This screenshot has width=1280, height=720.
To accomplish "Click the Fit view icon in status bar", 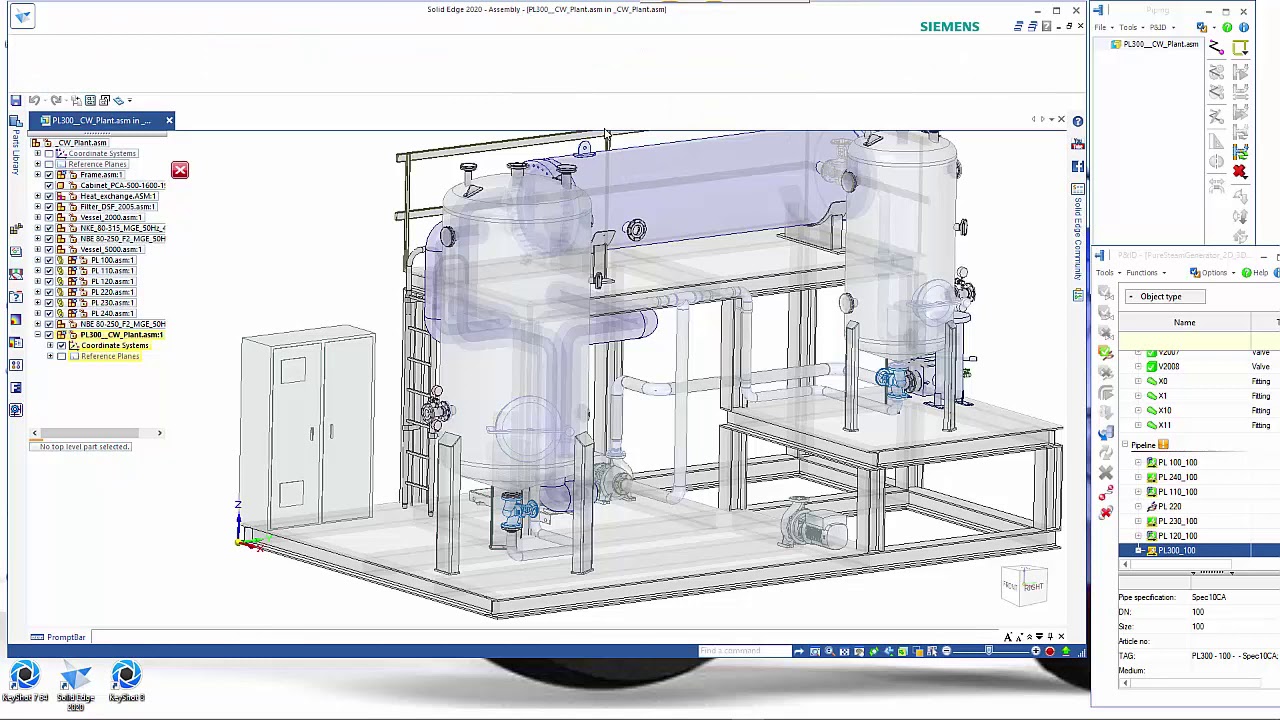I will [844, 652].
